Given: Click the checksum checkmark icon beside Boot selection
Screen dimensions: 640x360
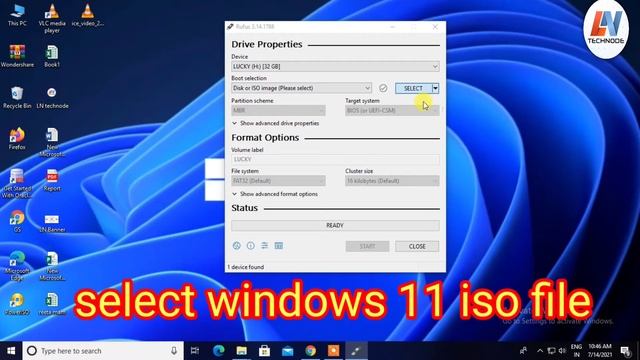Looking at the screenshot, I should pyautogui.click(x=383, y=88).
